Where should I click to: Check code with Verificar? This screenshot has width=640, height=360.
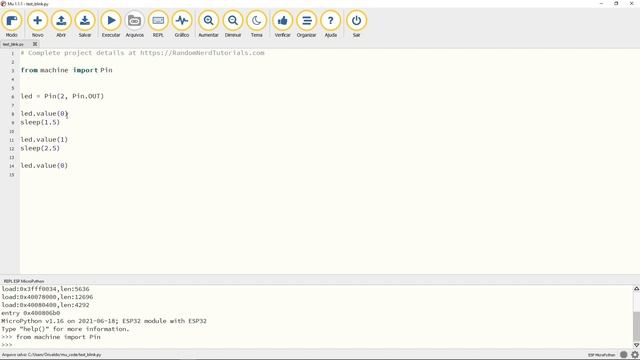point(282,24)
